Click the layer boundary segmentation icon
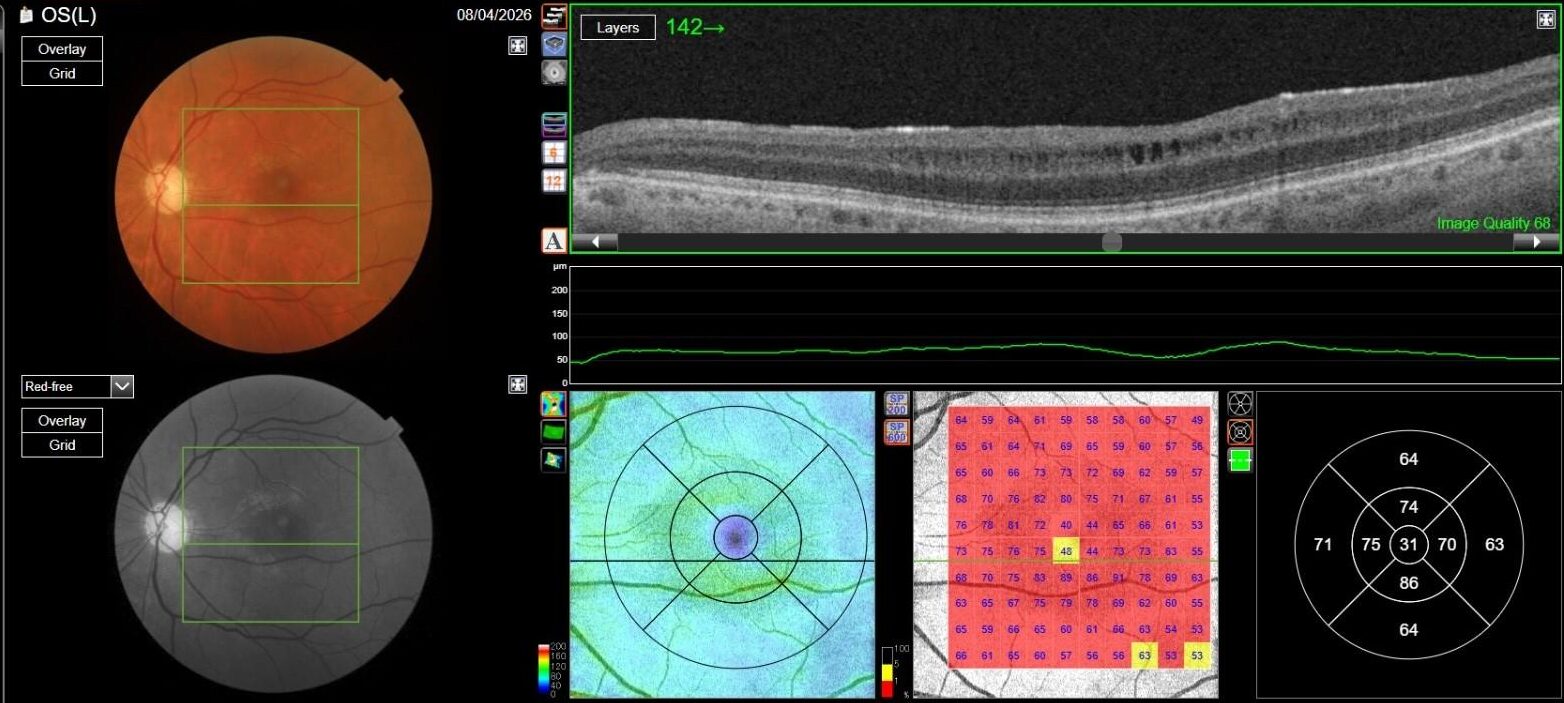 click(x=554, y=124)
